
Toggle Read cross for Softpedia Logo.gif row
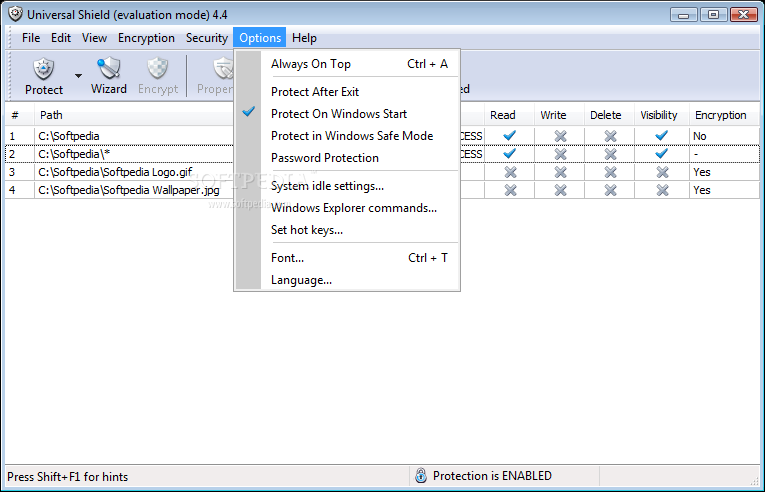tap(510, 172)
